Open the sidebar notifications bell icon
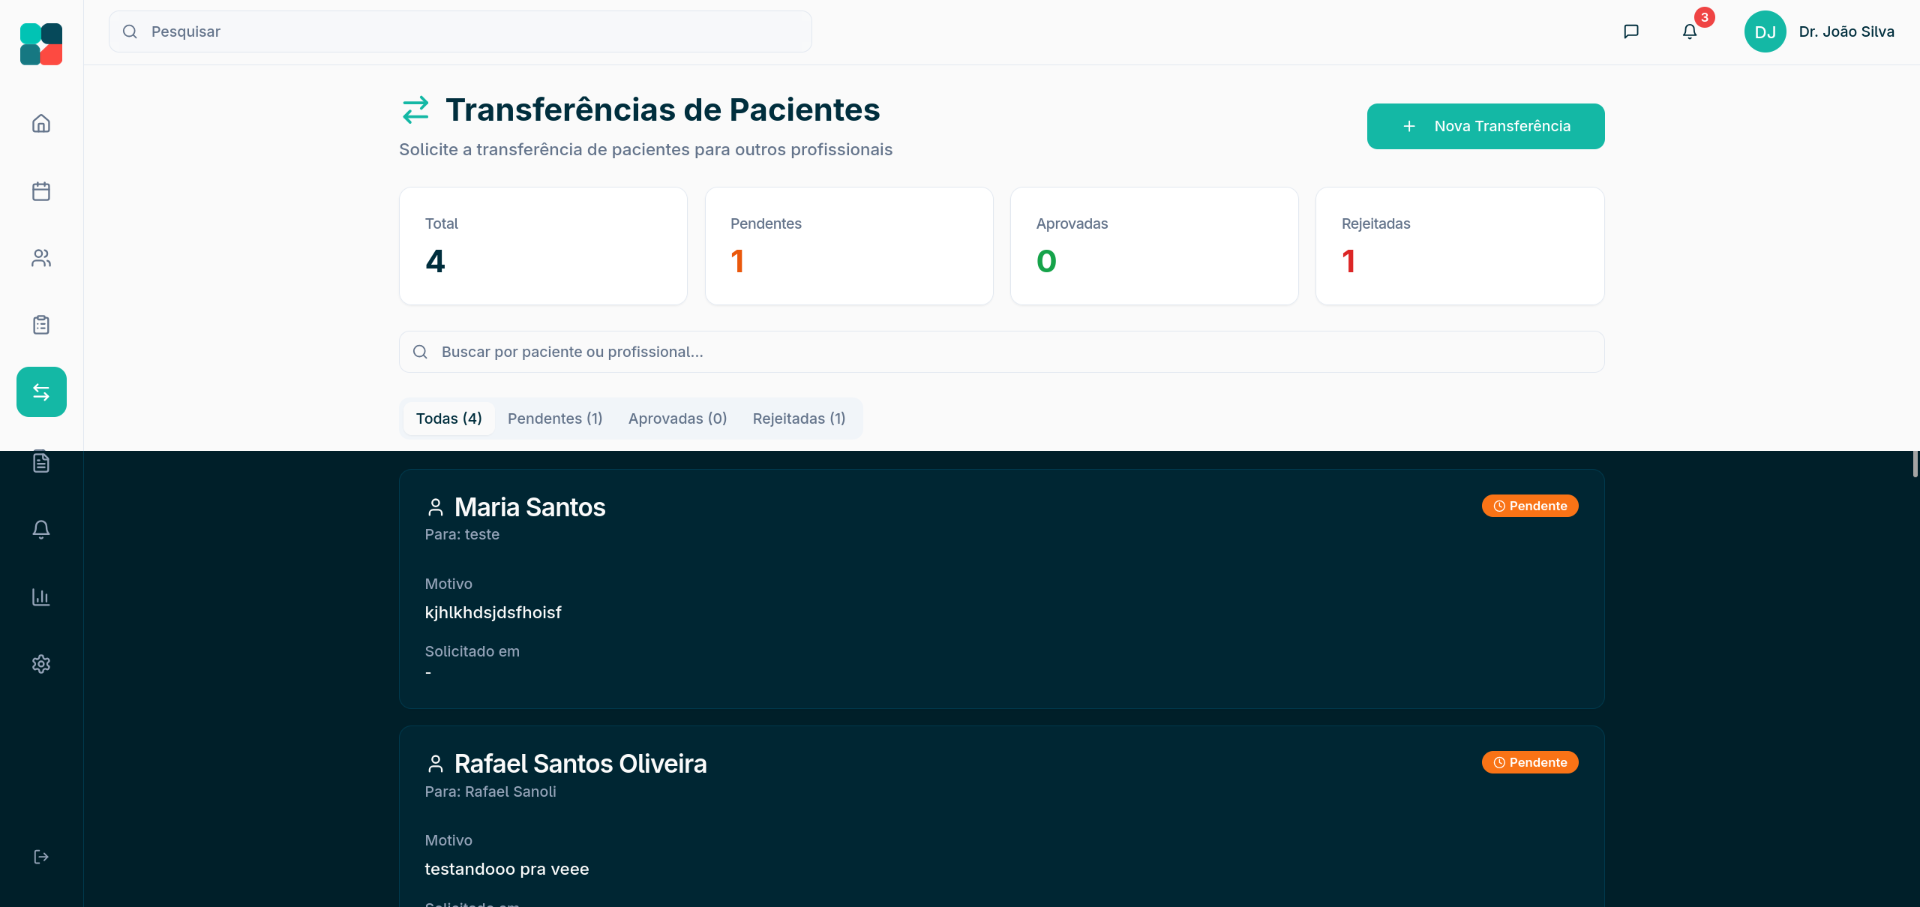1920x907 pixels. click(x=41, y=530)
